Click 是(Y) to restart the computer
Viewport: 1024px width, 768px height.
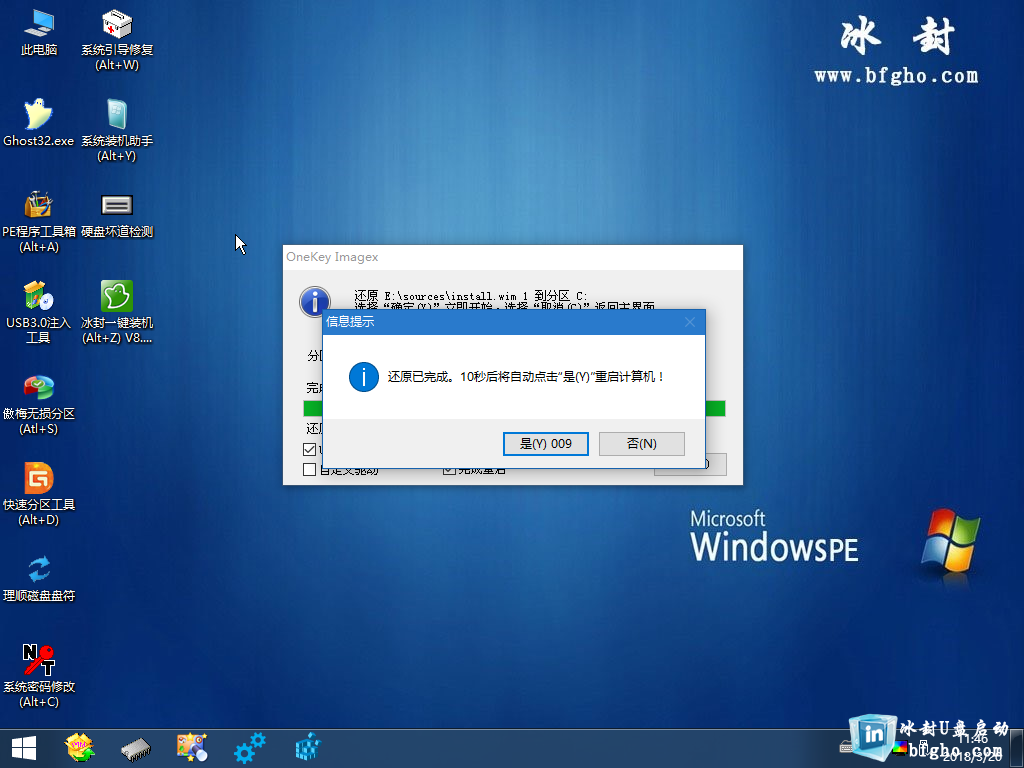point(545,444)
